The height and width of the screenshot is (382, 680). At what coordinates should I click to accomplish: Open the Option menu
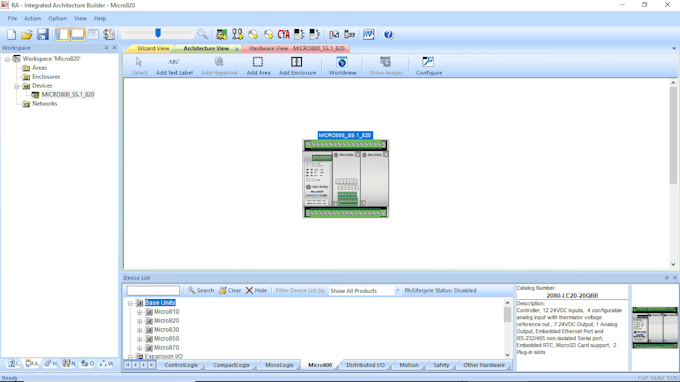point(57,19)
